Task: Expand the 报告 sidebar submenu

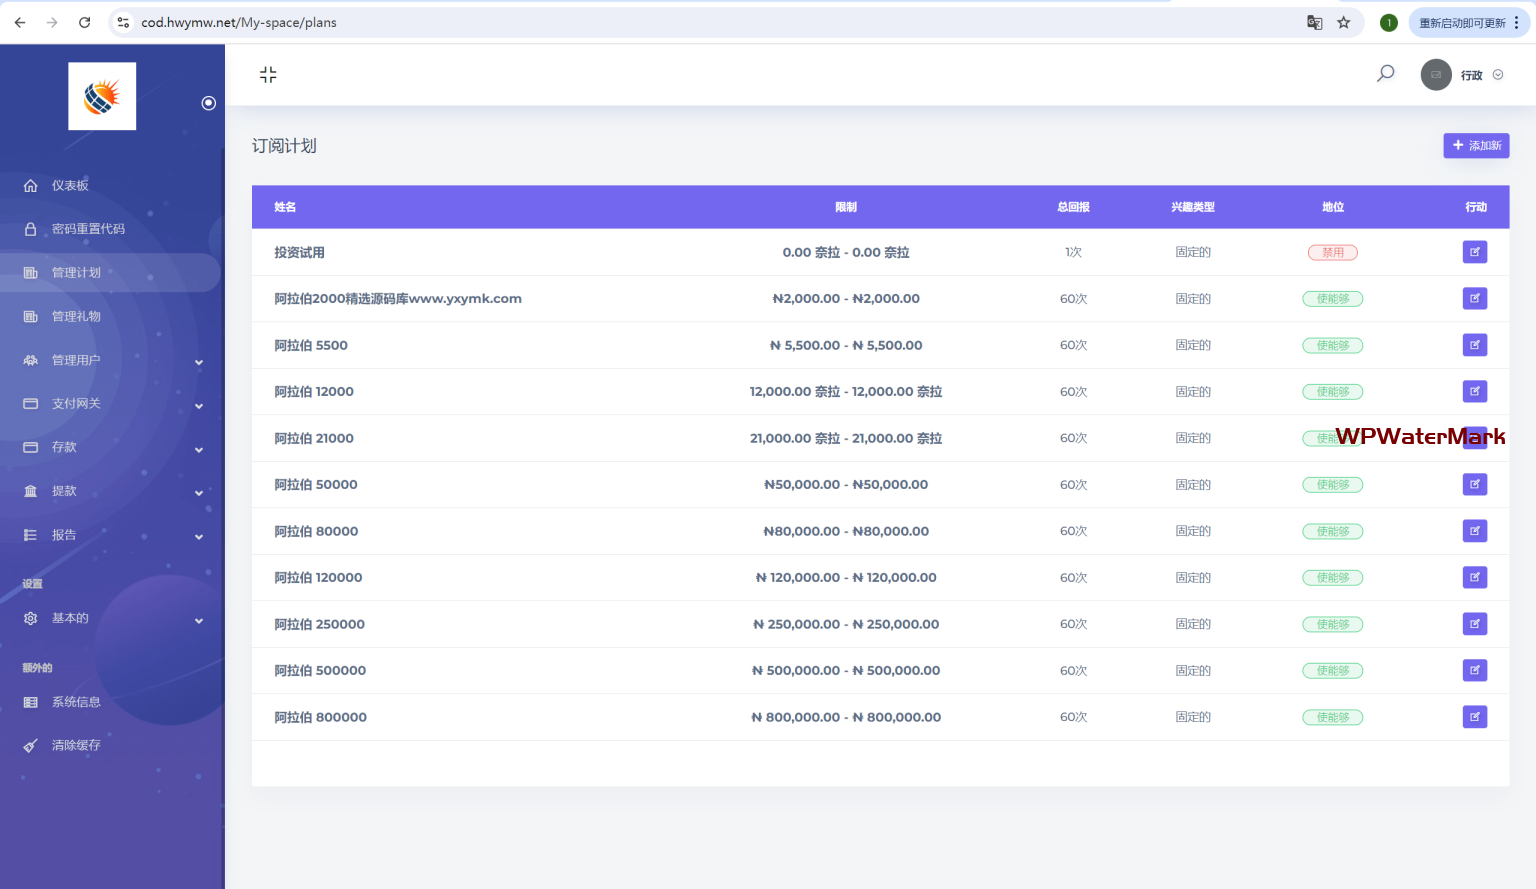Action: click(x=110, y=535)
